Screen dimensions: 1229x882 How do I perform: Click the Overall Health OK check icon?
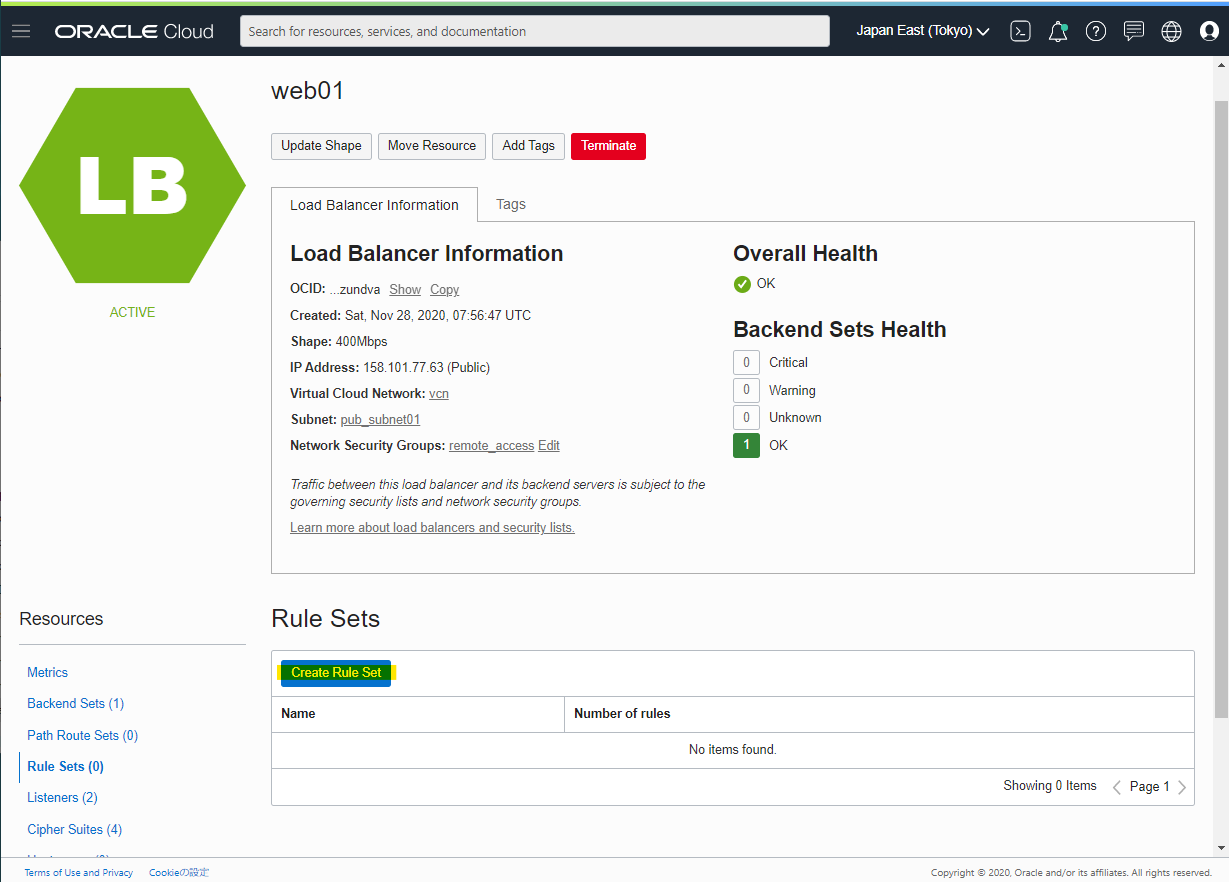[742, 284]
